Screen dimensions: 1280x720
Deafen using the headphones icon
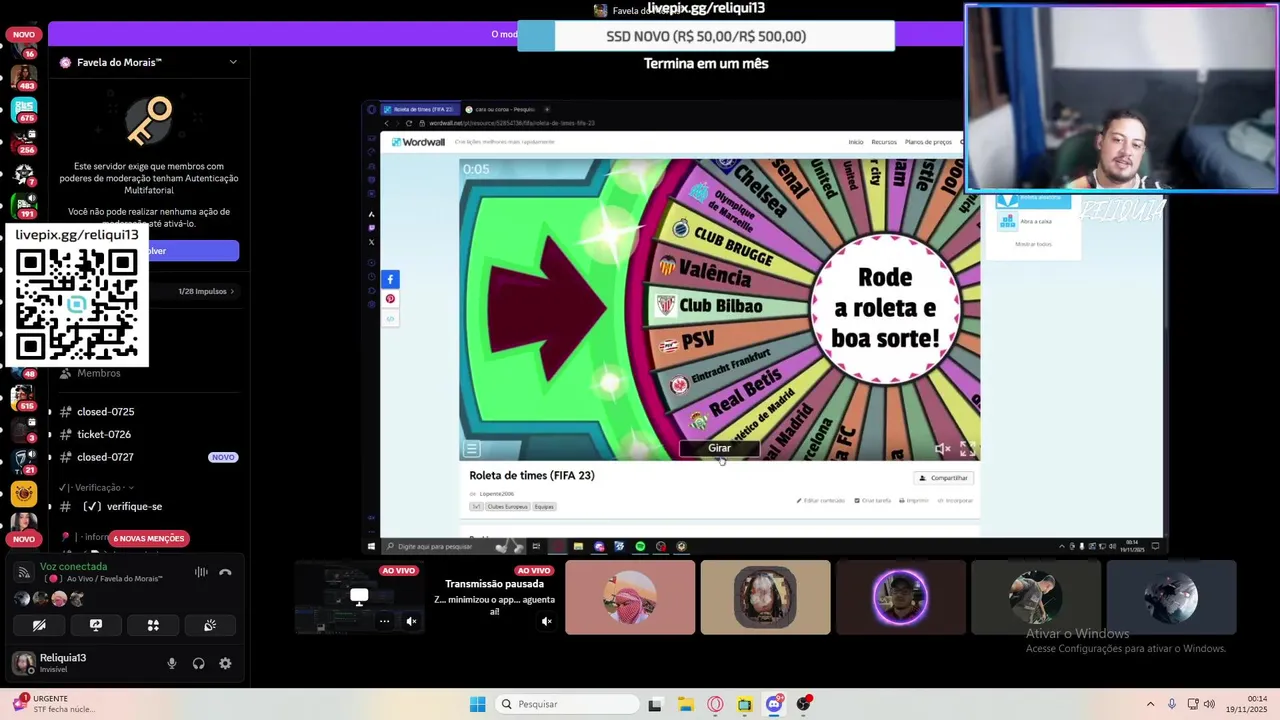pyautogui.click(x=199, y=663)
